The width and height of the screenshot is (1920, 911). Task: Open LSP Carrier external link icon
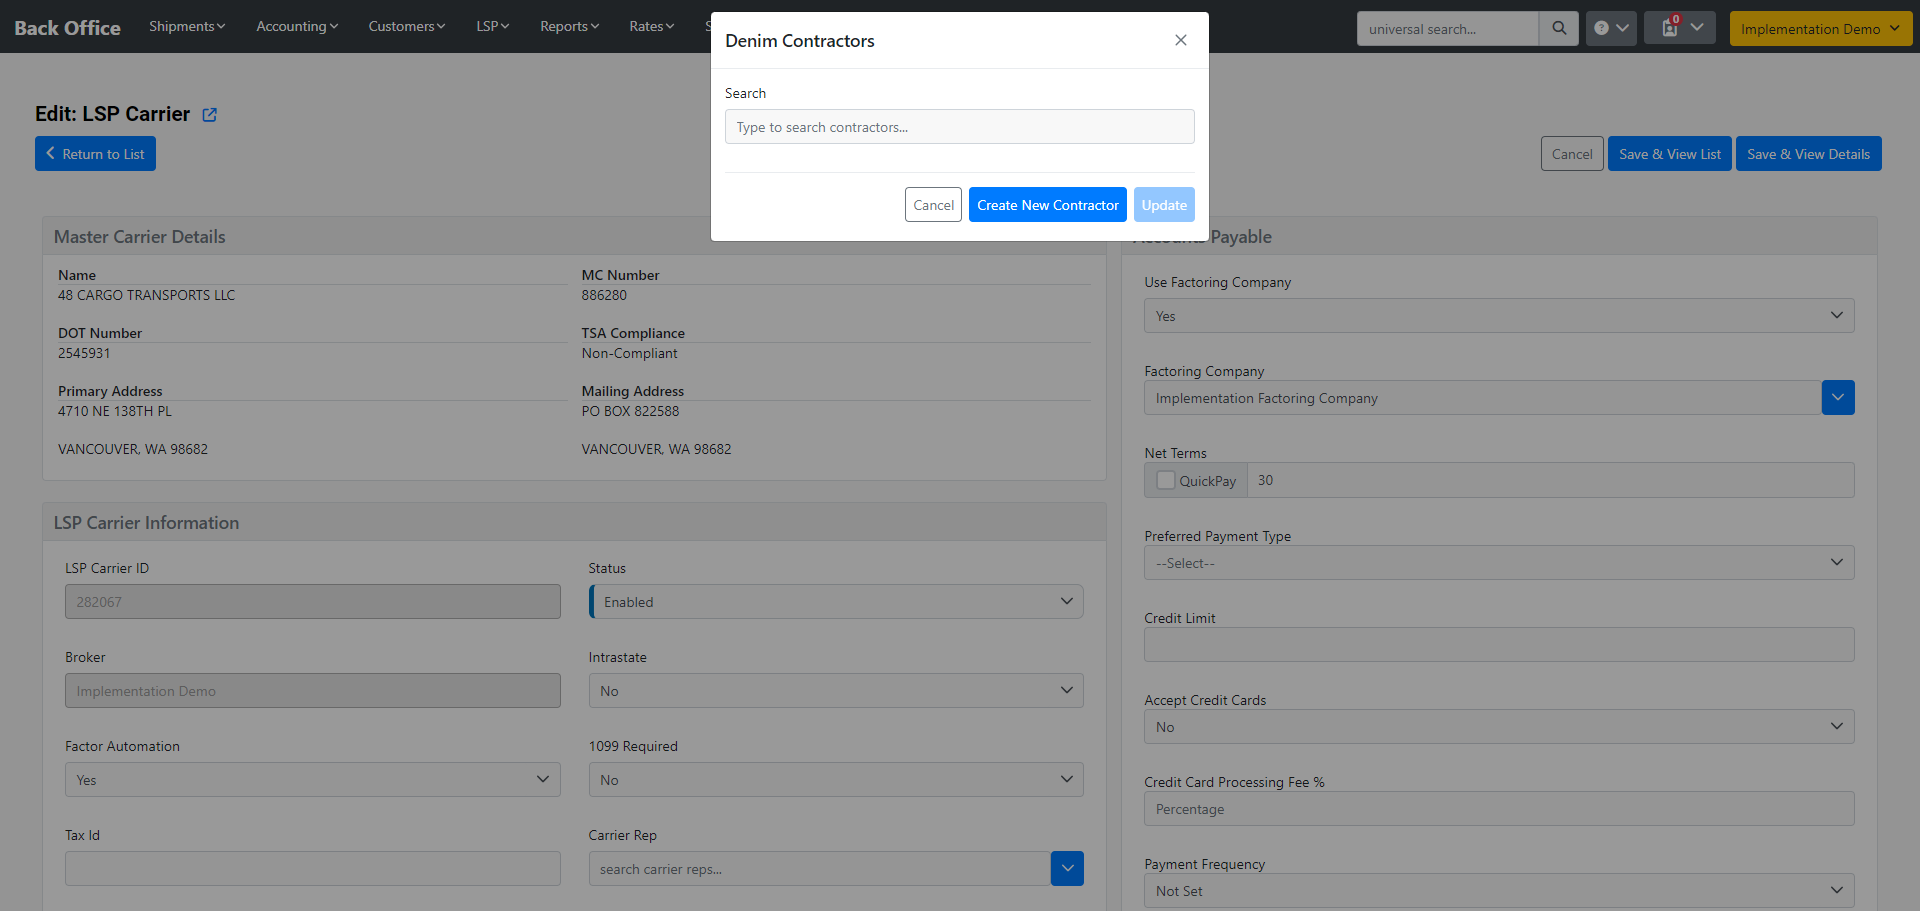[x=210, y=115]
